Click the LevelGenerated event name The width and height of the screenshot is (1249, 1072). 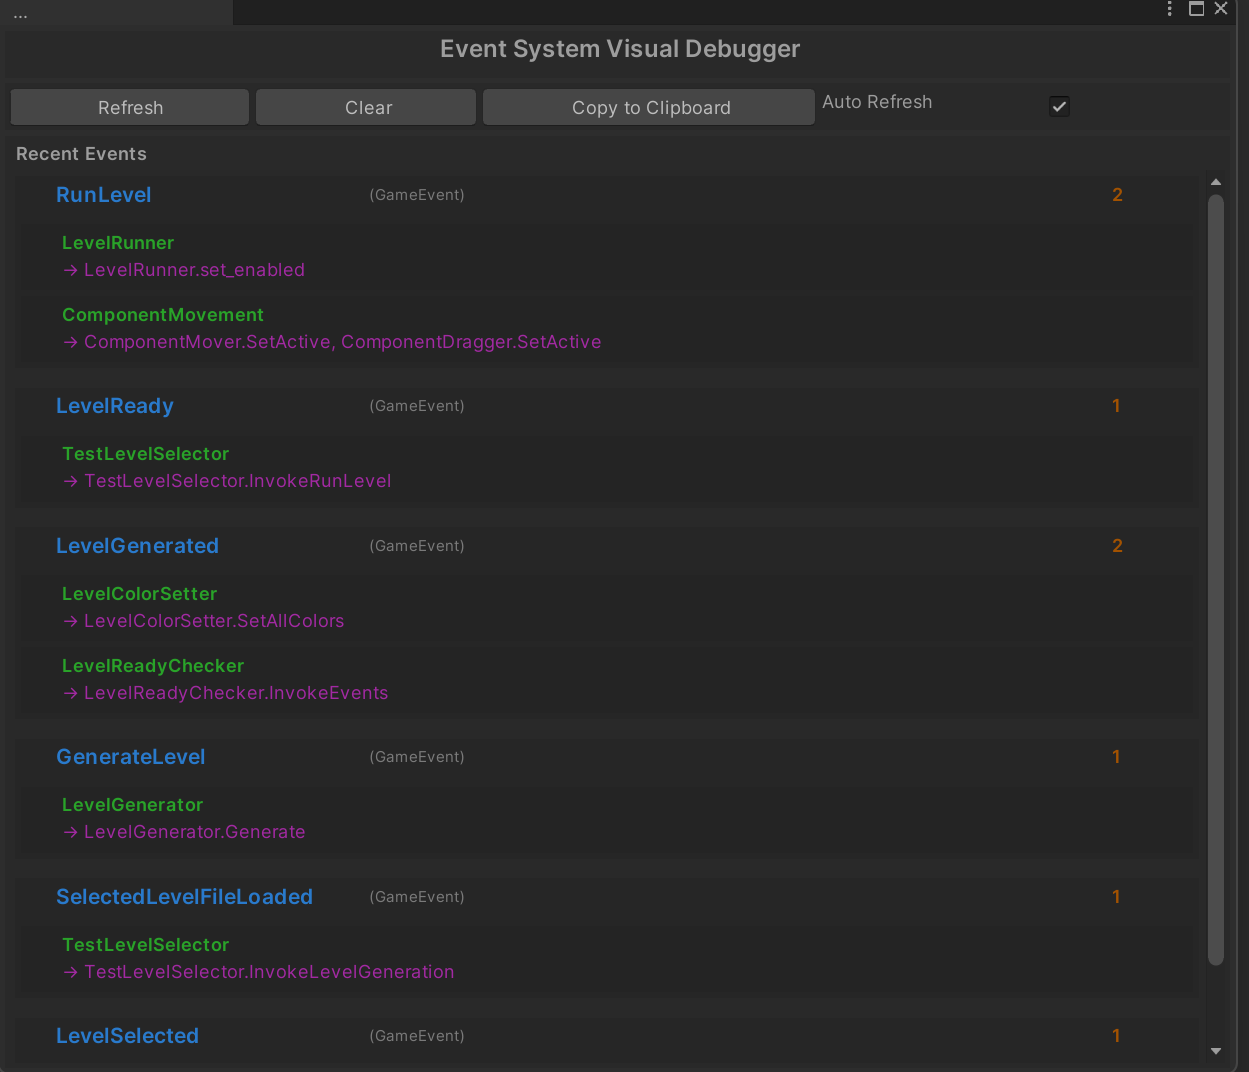click(137, 546)
